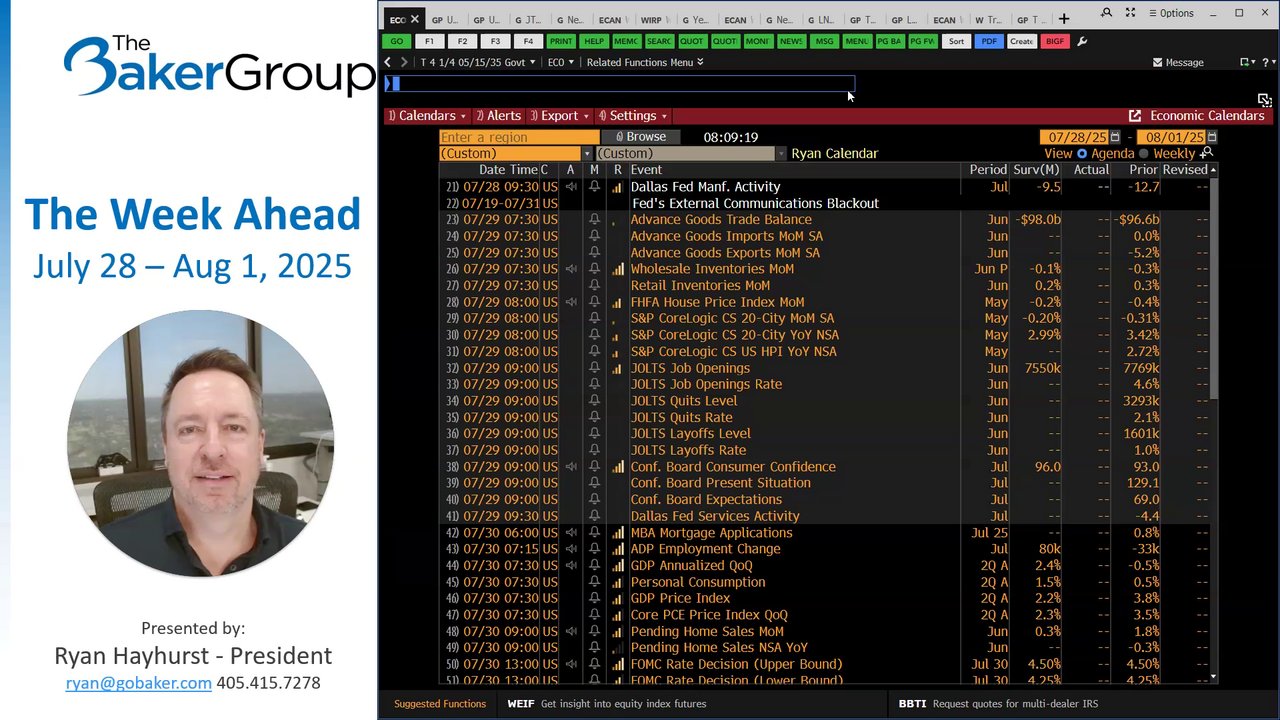Open the Settings dropdown menu
Image resolution: width=1280 pixels, height=720 pixels.
pos(632,116)
